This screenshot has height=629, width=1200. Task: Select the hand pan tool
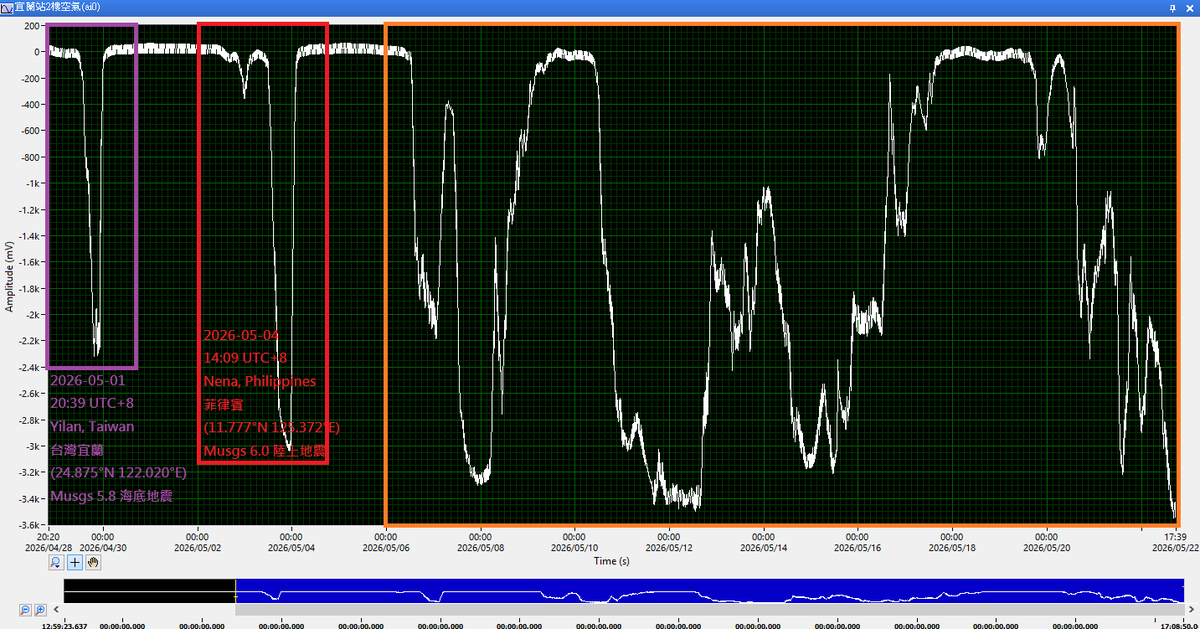(x=93, y=562)
